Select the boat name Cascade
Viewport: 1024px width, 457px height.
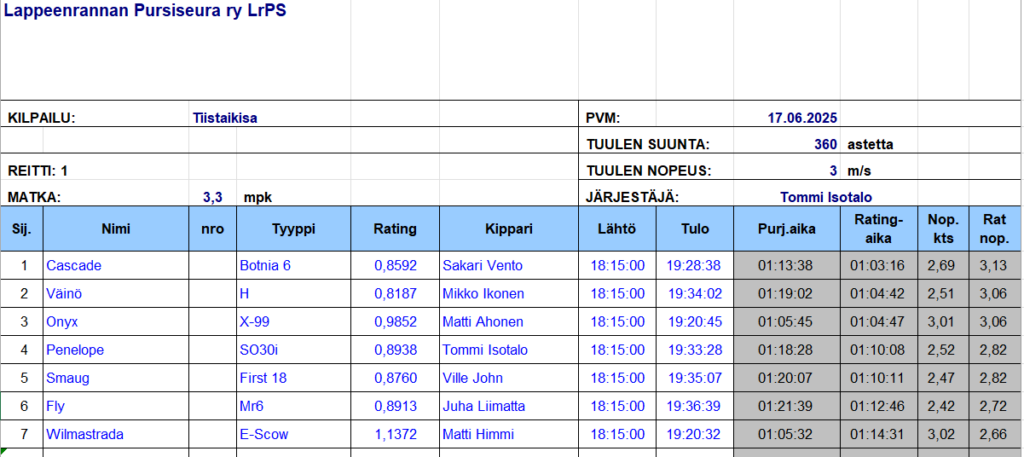pyautogui.click(x=74, y=265)
